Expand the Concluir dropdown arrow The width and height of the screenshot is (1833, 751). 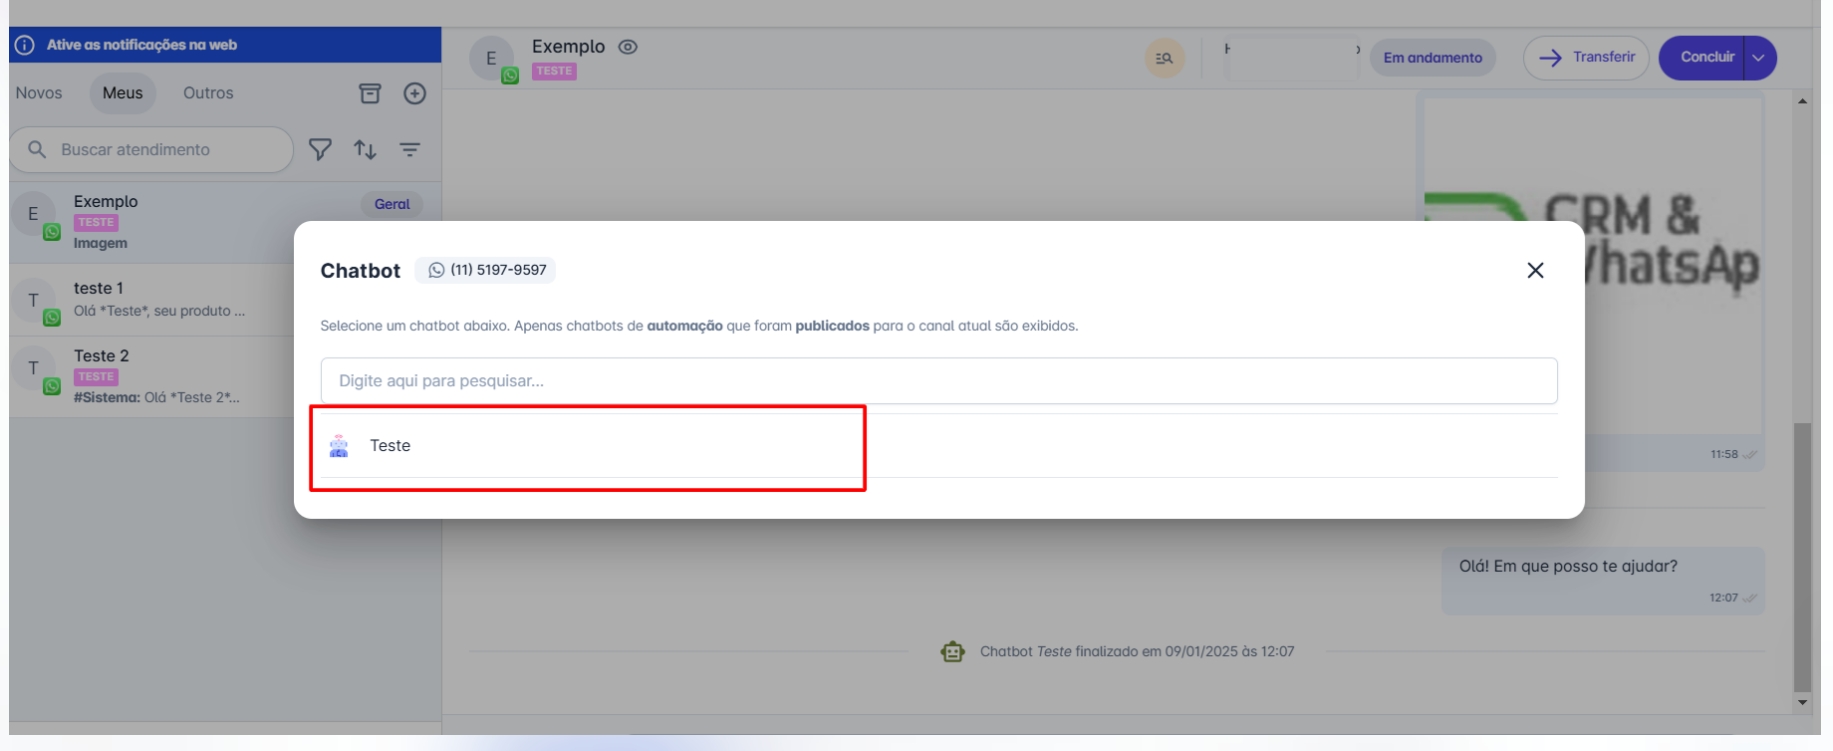(x=1758, y=58)
